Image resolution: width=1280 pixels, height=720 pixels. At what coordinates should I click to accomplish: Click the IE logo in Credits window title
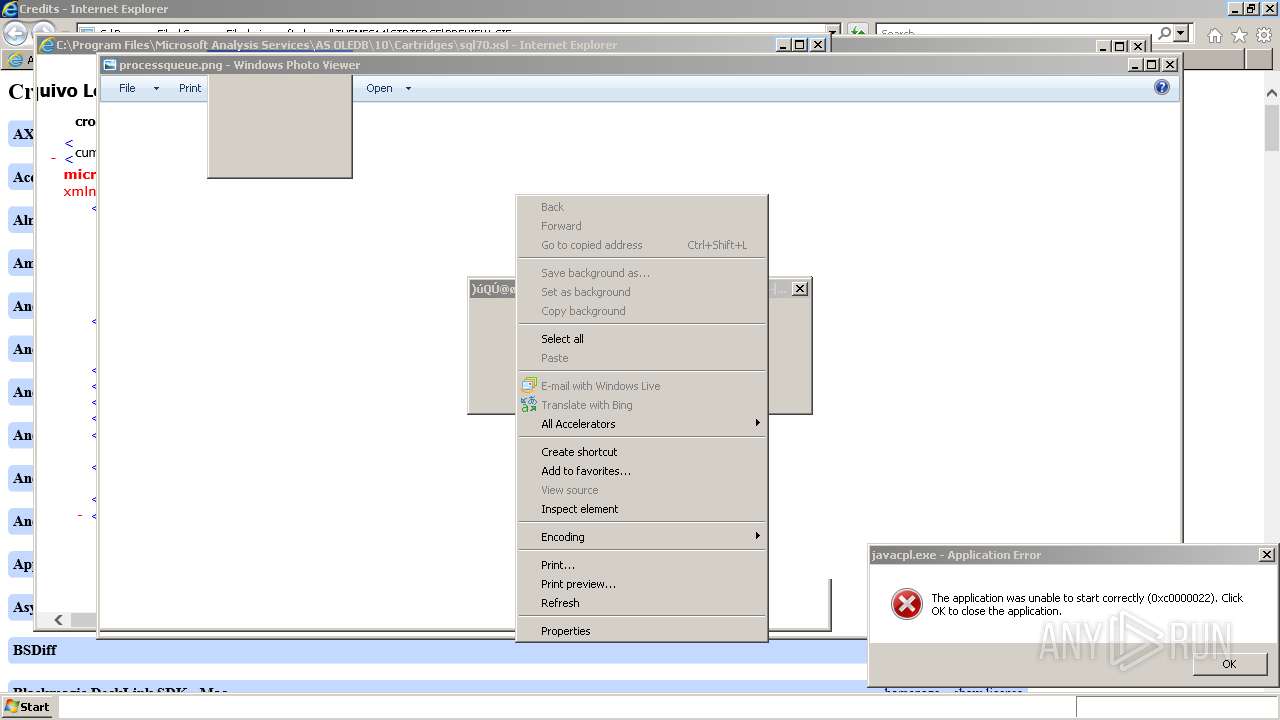pos(9,9)
